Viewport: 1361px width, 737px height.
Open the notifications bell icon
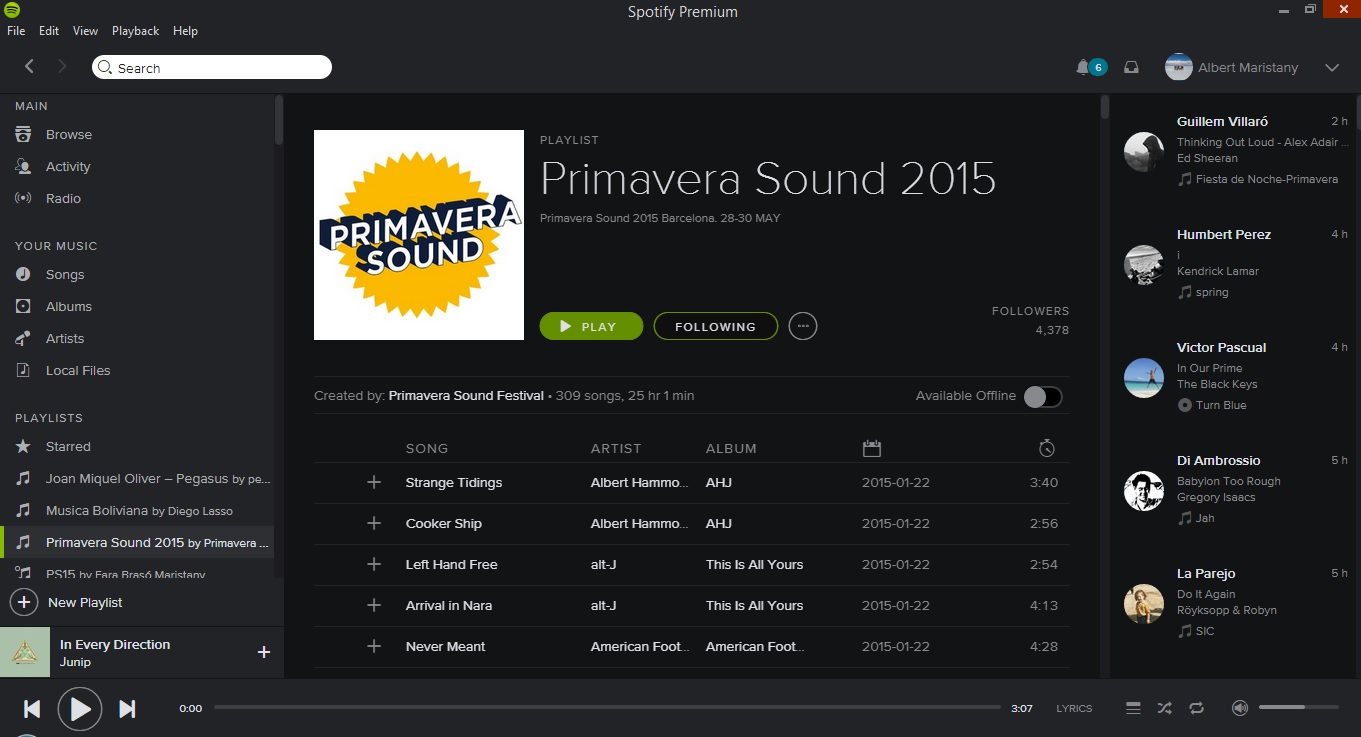(x=1082, y=68)
